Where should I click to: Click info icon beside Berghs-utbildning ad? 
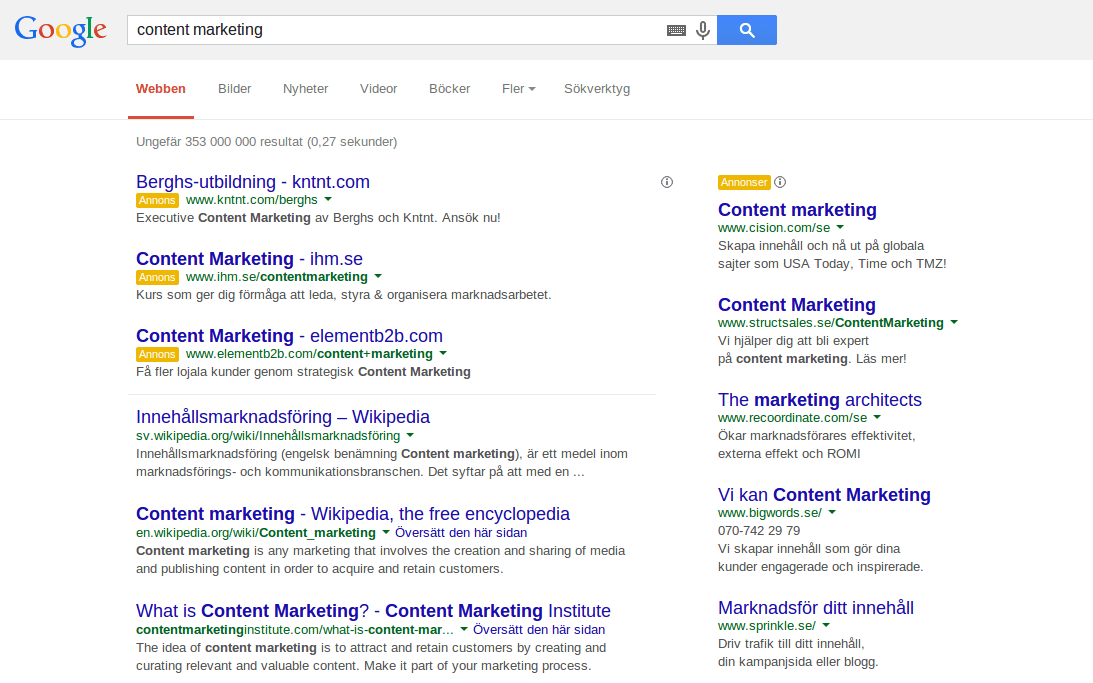(x=667, y=182)
